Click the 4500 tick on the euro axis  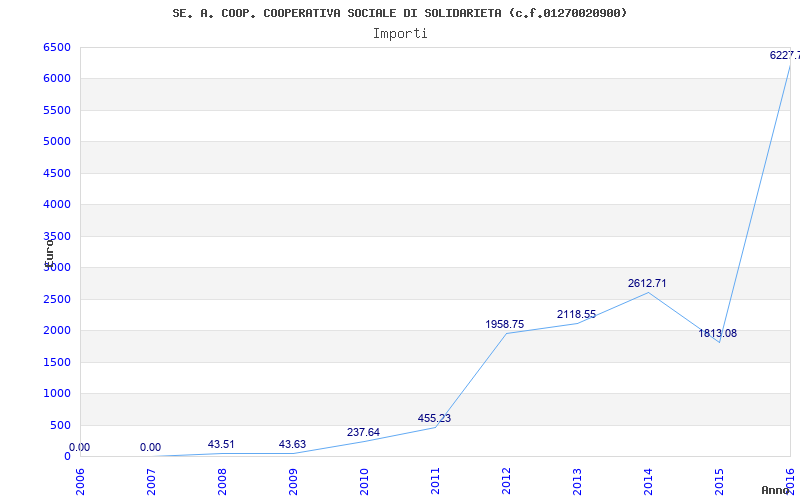(57, 173)
